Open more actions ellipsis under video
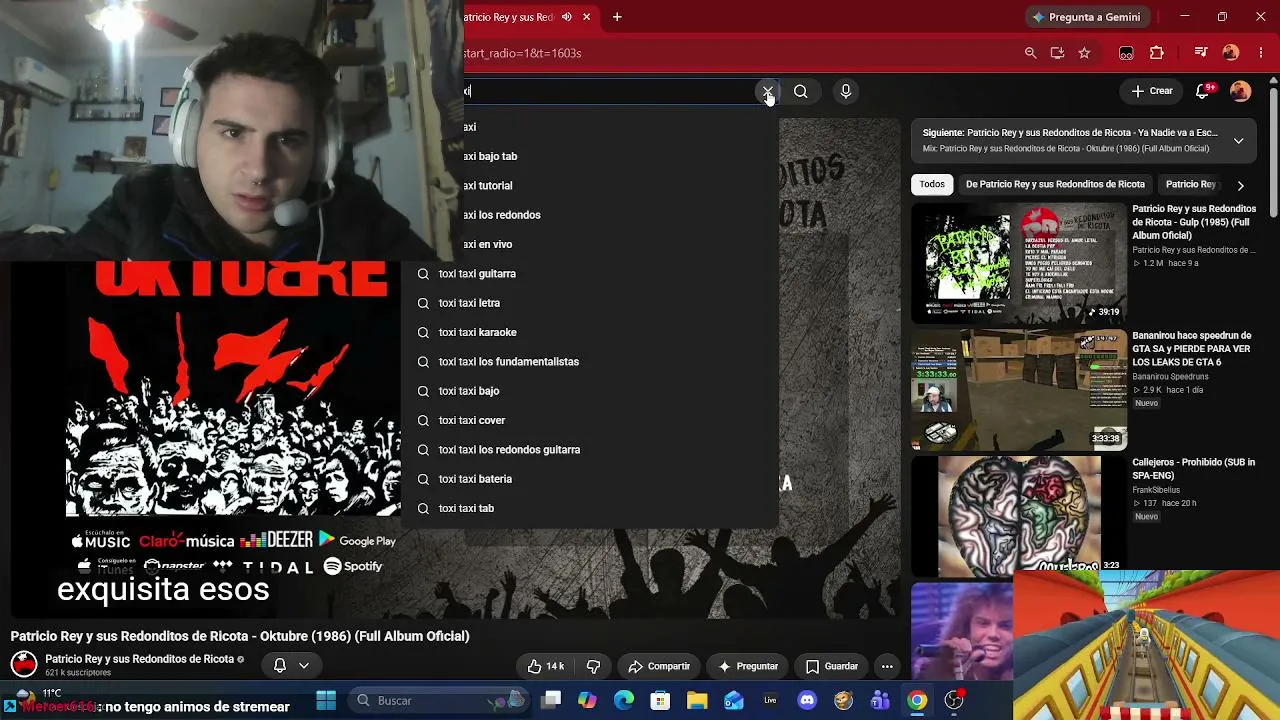 pyautogui.click(x=887, y=666)
